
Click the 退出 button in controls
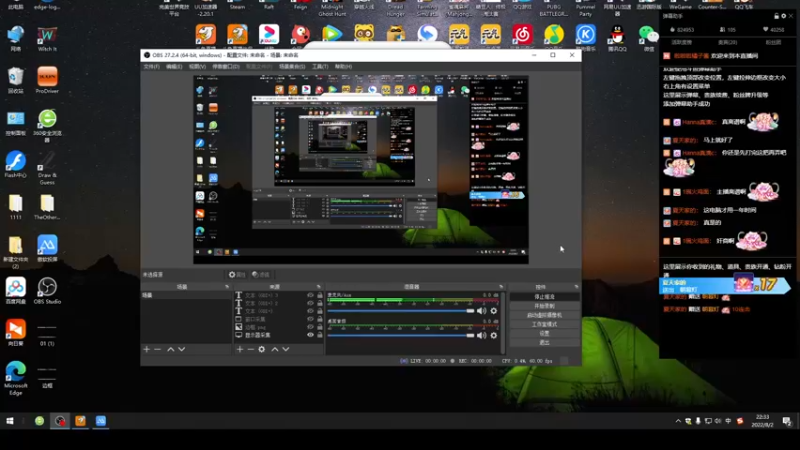[544, 342]
